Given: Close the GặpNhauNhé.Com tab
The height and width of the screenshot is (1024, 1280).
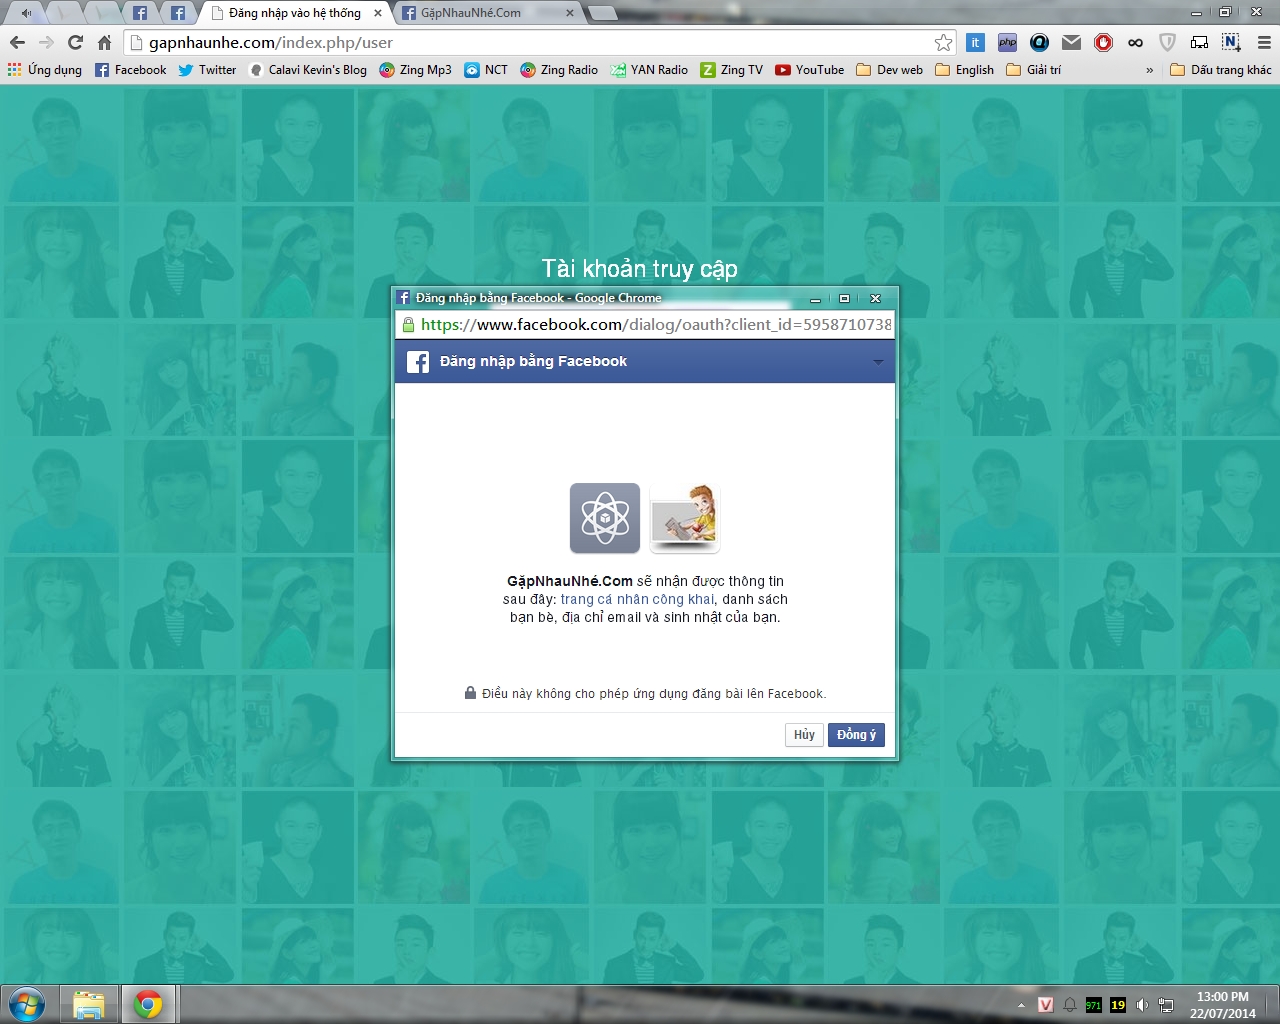Looking at the screenshot, I should click(570, 13).
